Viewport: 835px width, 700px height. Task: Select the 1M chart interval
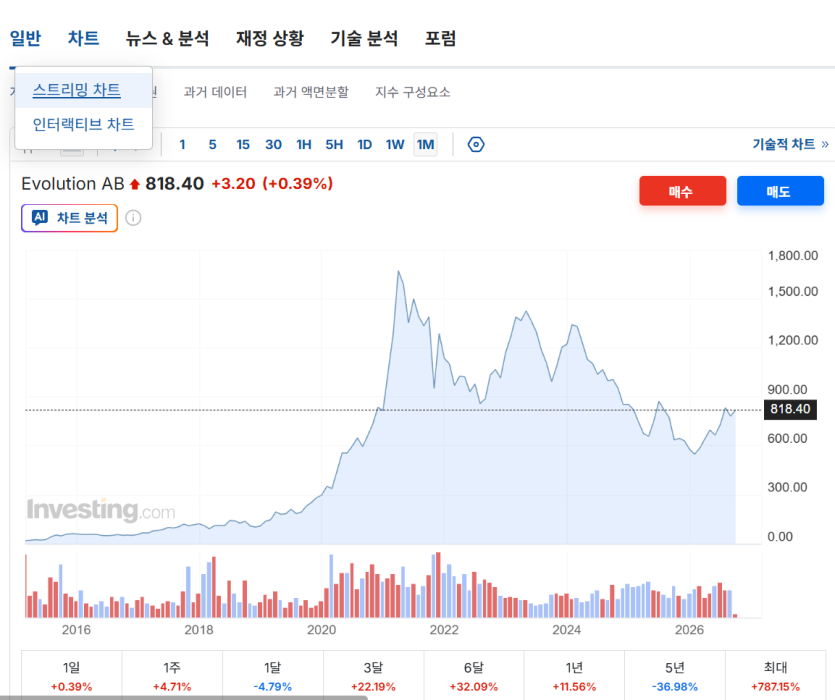coord(425,144)
